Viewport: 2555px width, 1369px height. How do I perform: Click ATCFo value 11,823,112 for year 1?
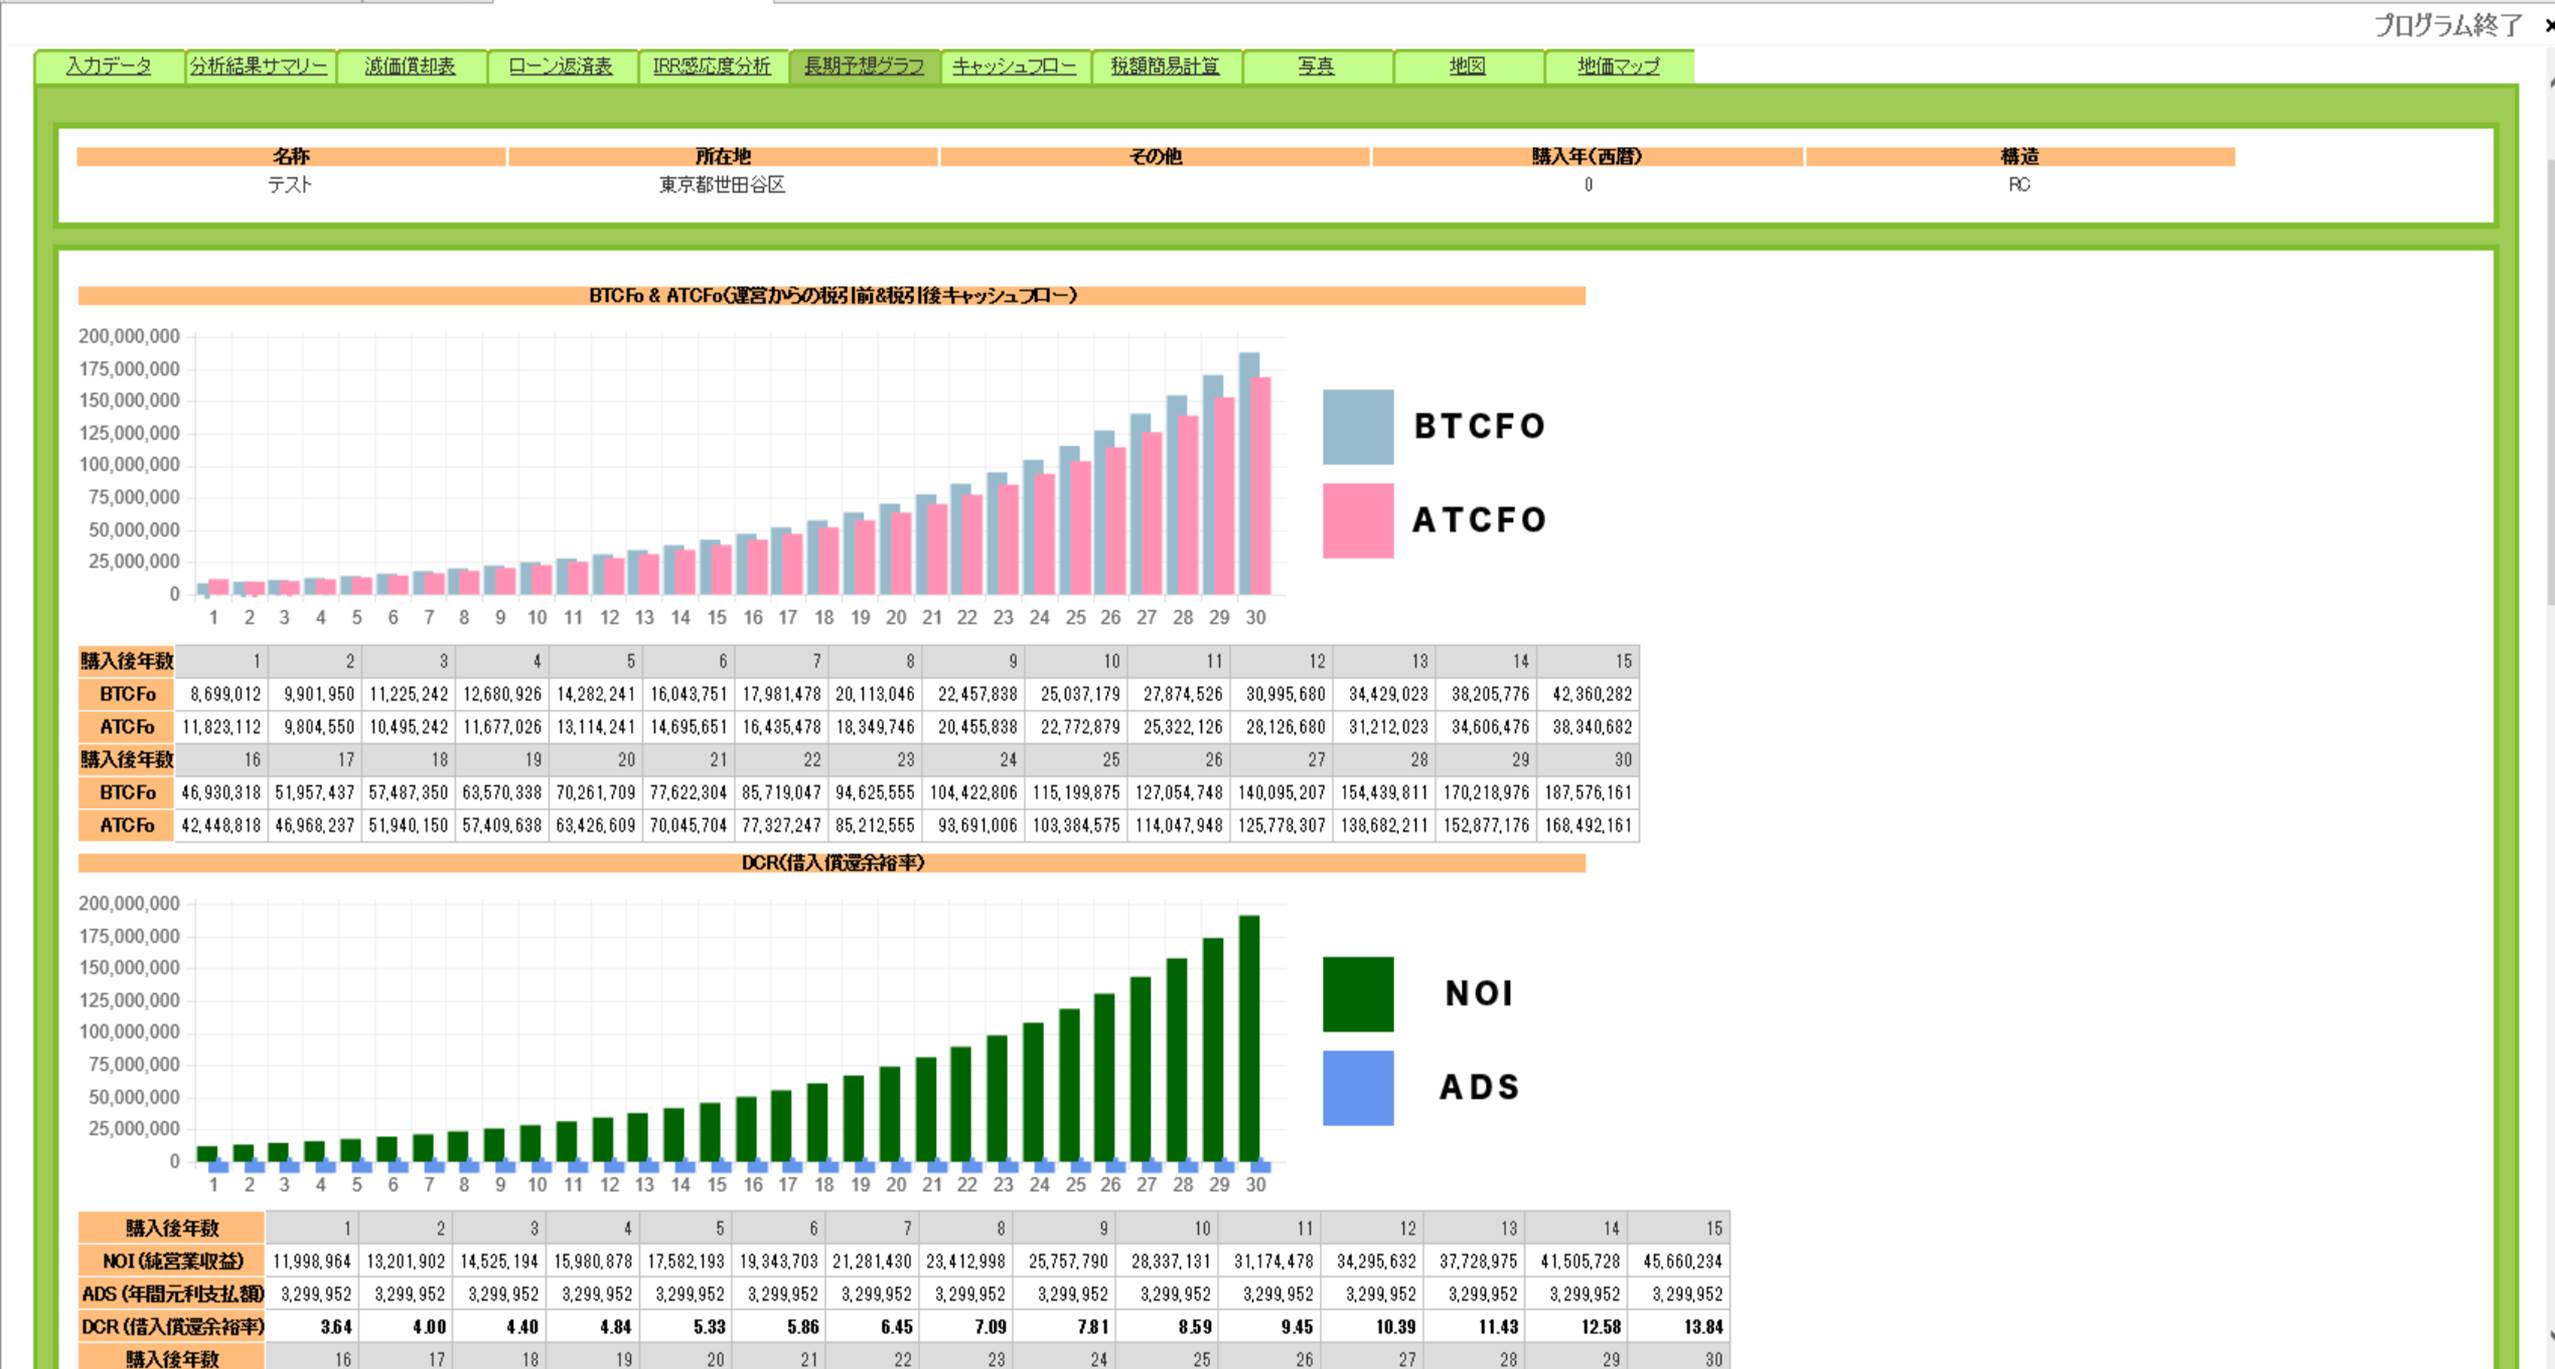tap(221, 727)
